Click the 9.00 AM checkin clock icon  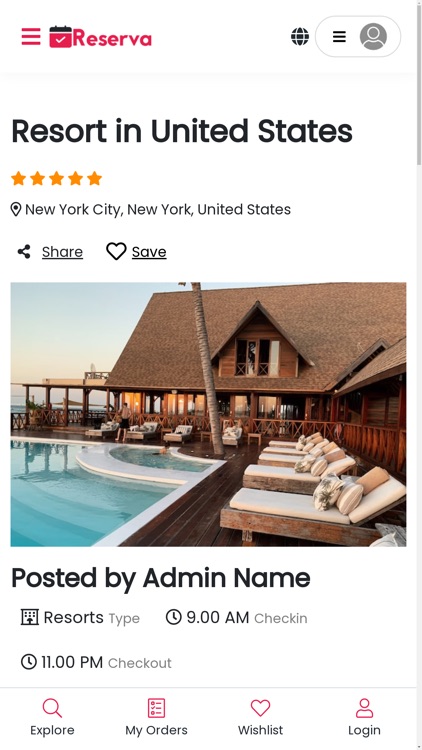coord(174,617)
